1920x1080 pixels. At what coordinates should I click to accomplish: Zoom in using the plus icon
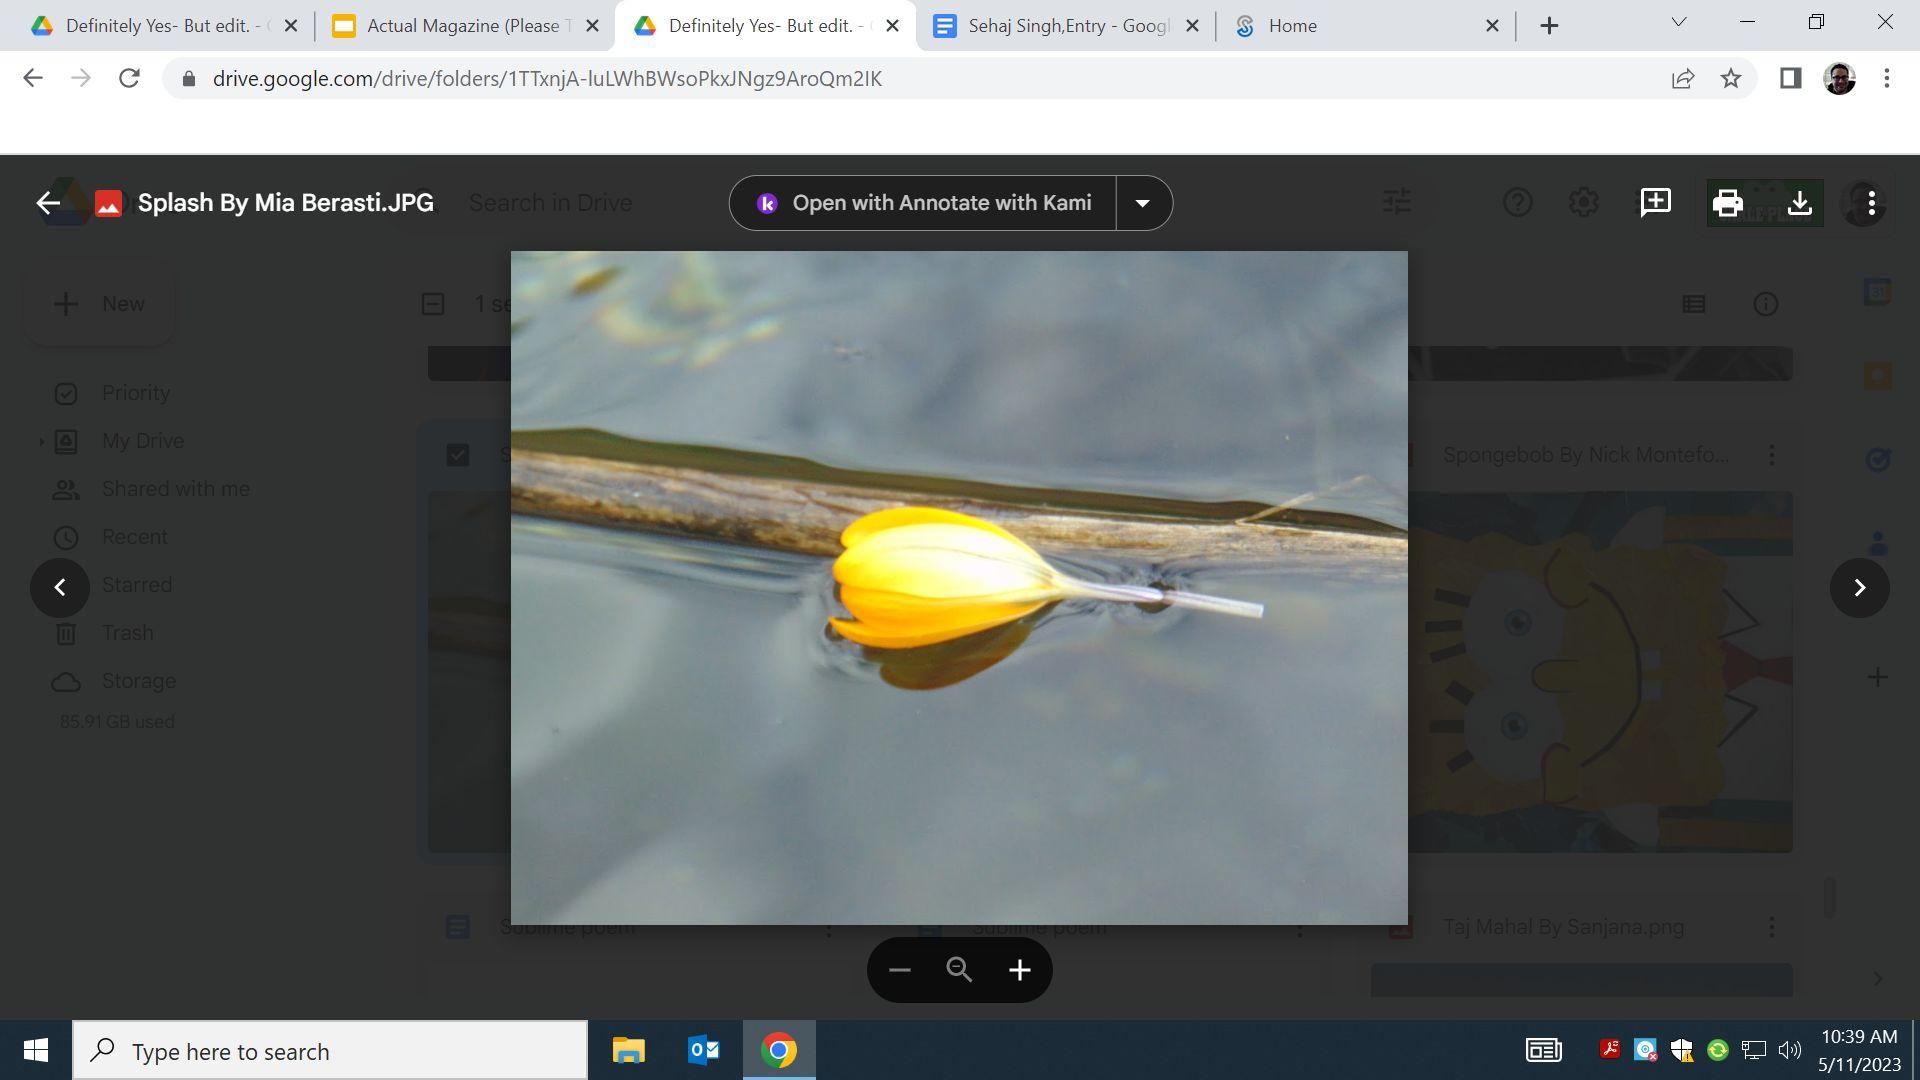(x=1019, y=970)
